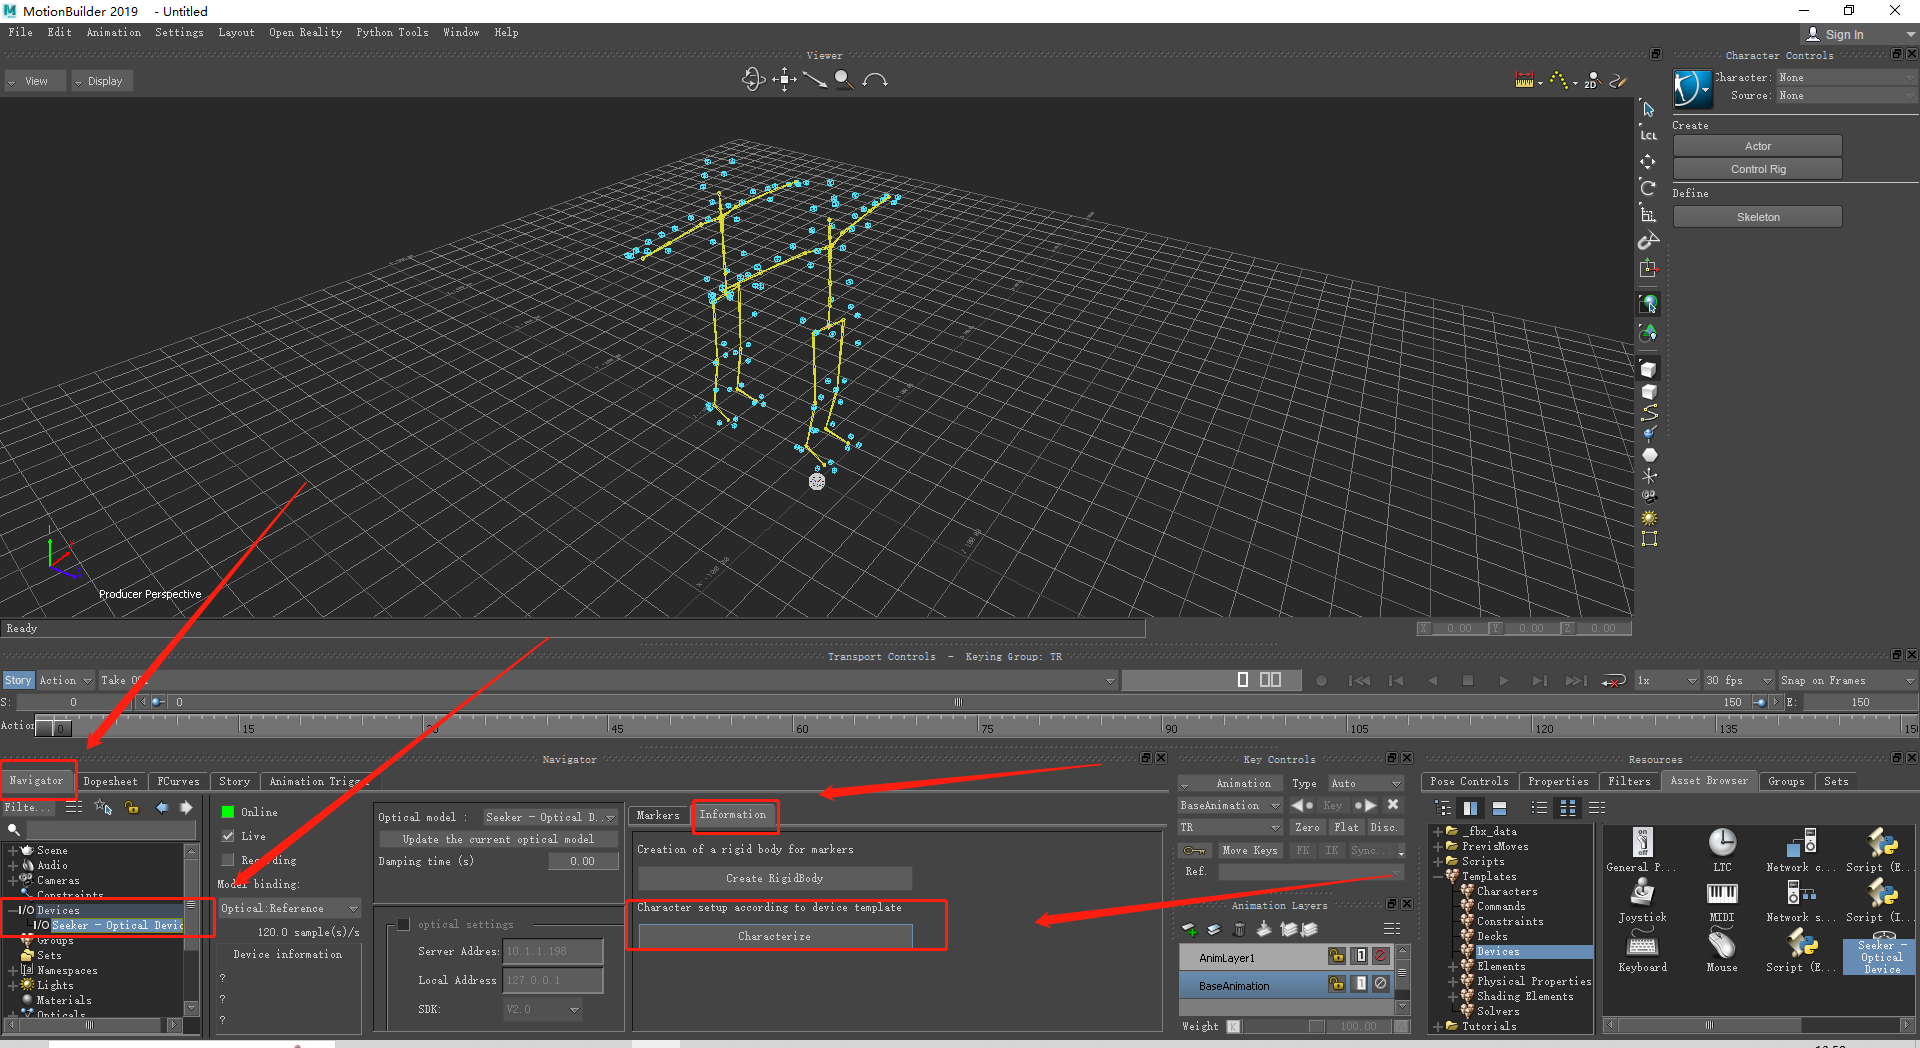Click the Characterize button
The width and height of the screenshot is (1920, 1048).
coord(775,936)
